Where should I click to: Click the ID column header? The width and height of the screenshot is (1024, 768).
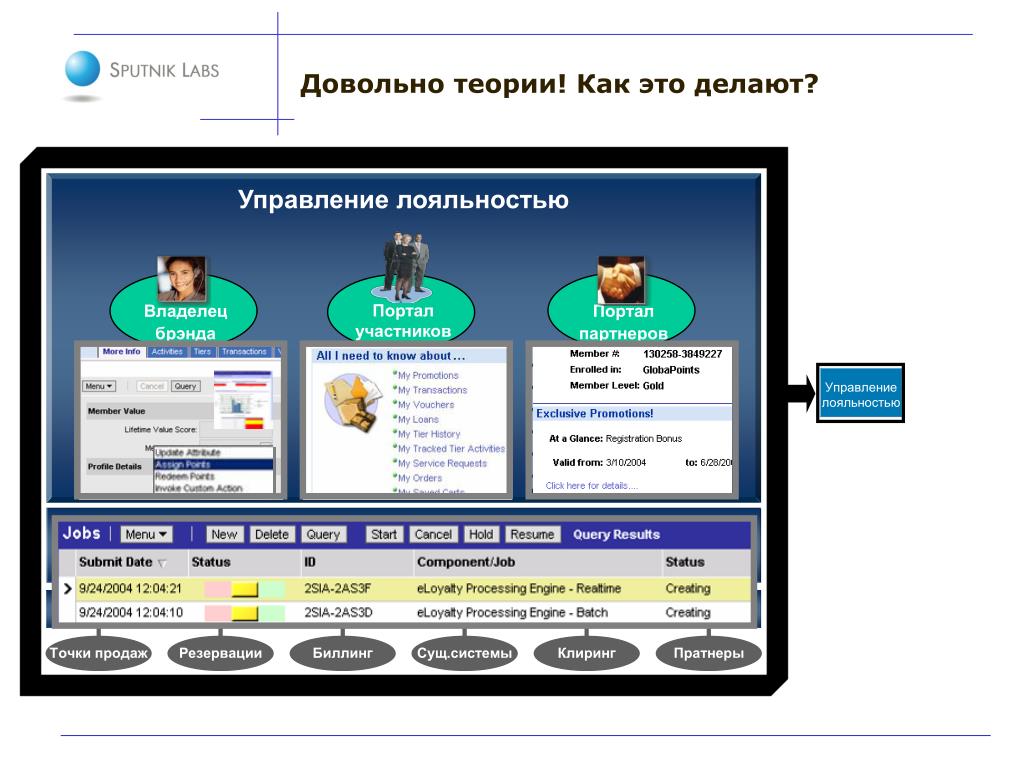tap(310, 562)
